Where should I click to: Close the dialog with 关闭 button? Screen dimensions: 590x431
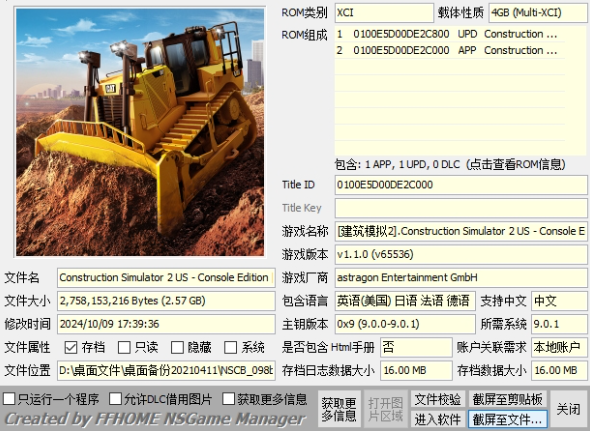point(569,409)
